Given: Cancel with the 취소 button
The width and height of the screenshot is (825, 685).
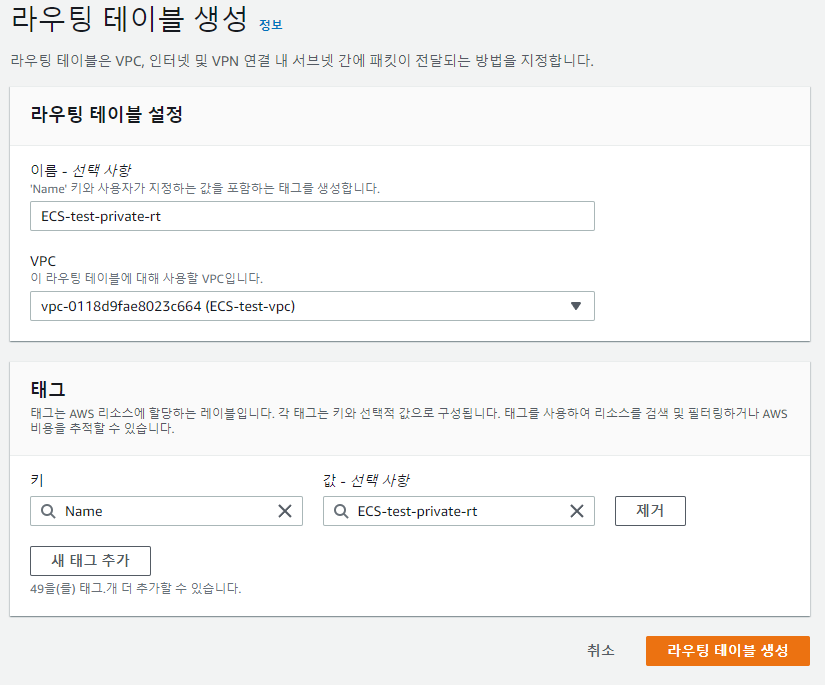Looking at the screenshot, I should point(601,651).
